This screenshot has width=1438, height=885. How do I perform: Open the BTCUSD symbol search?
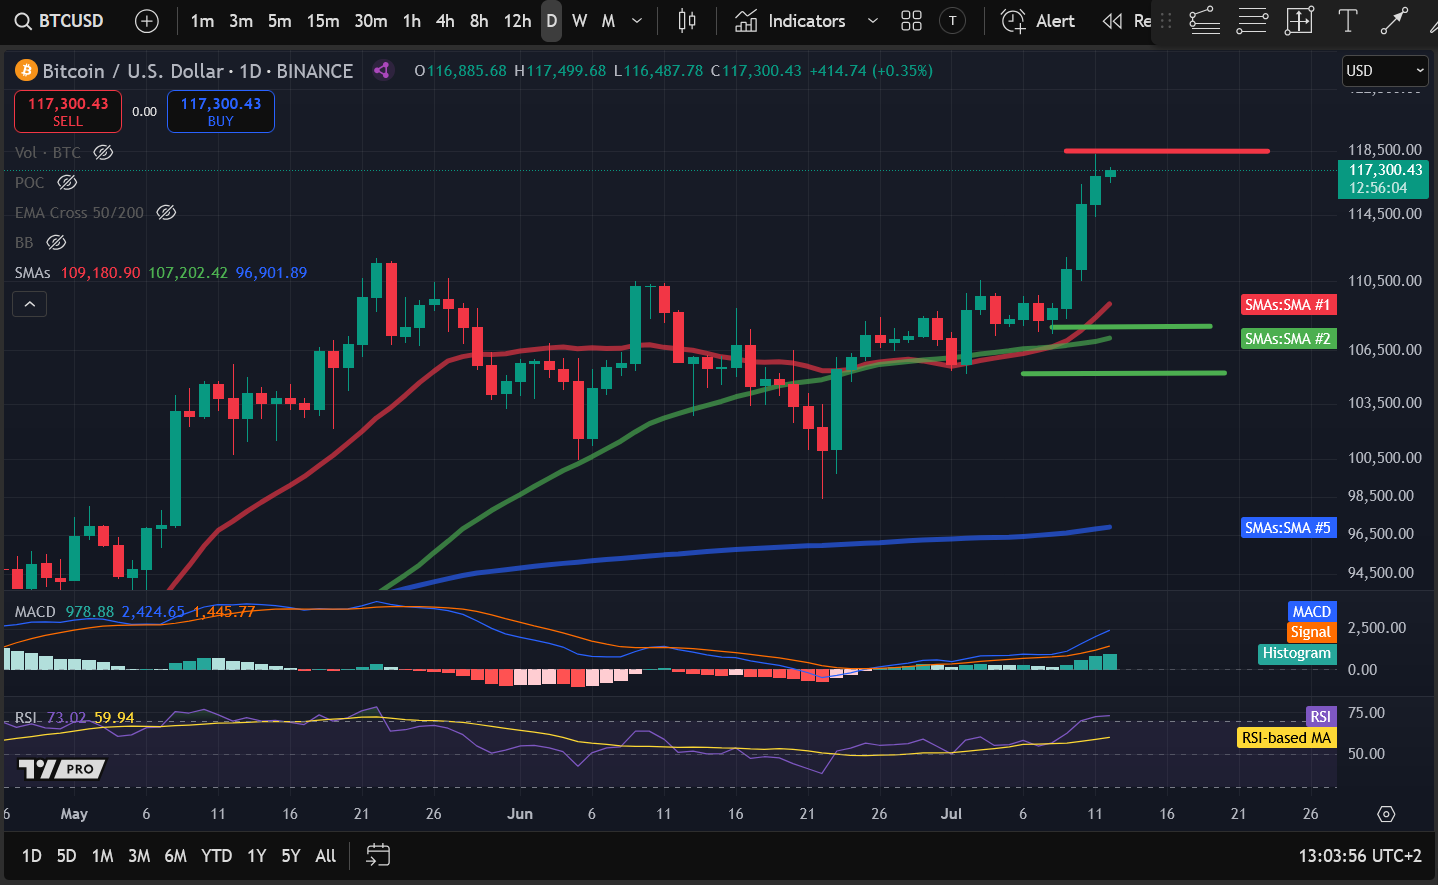tap(59, 21)
